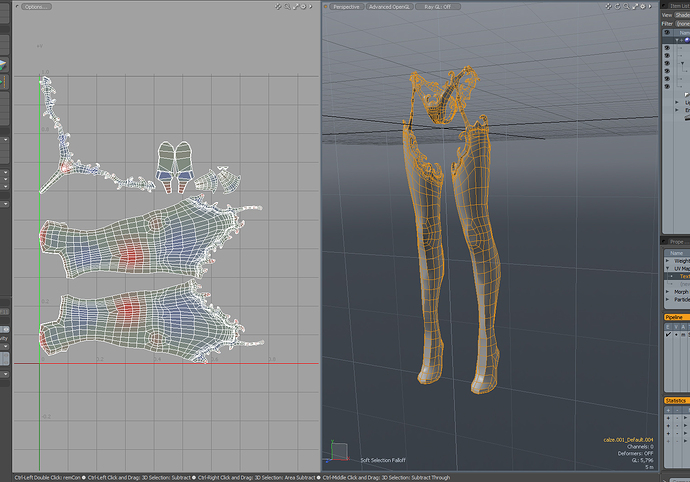Collapse the scene root triangle in Item List
The image size is (690, 482).
click(x=677, y=40)
